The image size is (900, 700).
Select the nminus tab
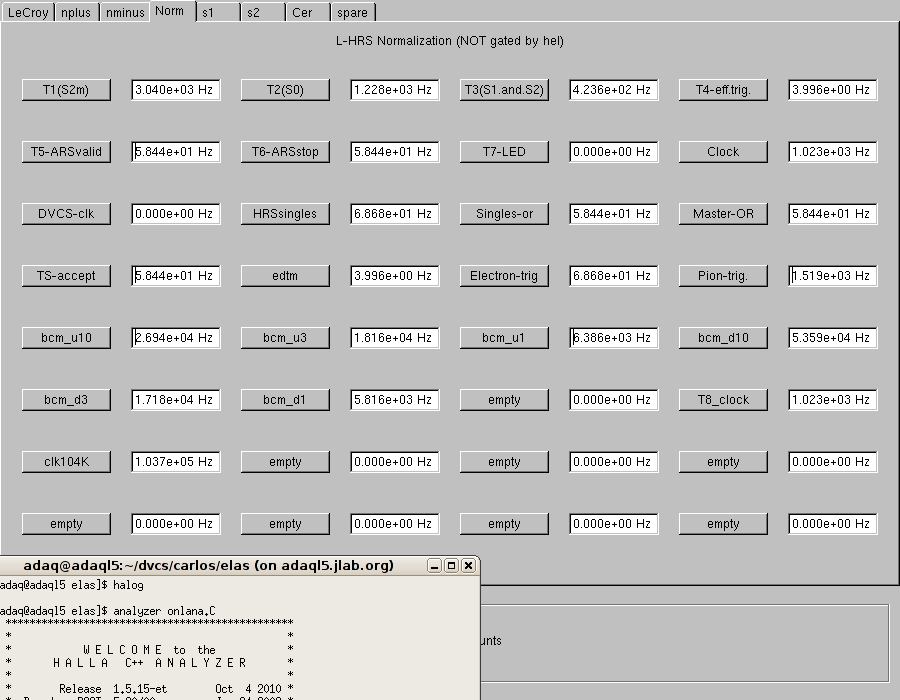125,12
